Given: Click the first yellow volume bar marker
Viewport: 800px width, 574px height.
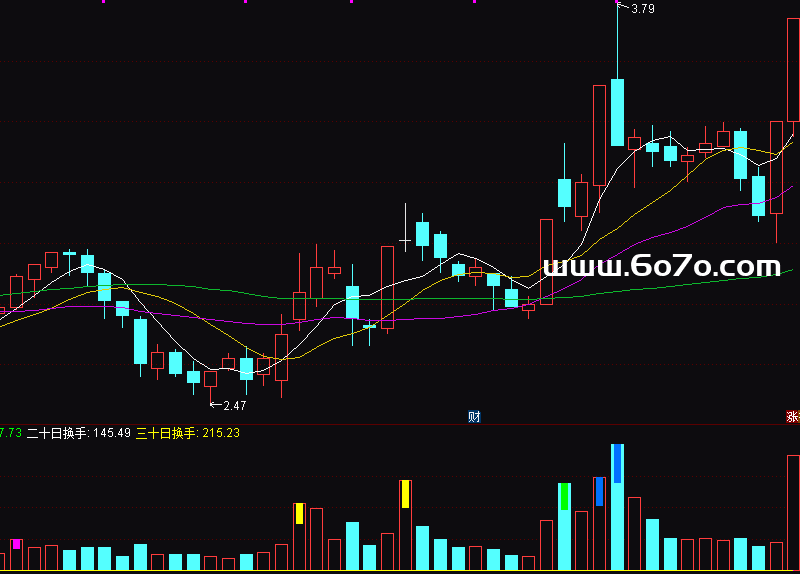Looking at the screenshot, I should pos(299,513).
